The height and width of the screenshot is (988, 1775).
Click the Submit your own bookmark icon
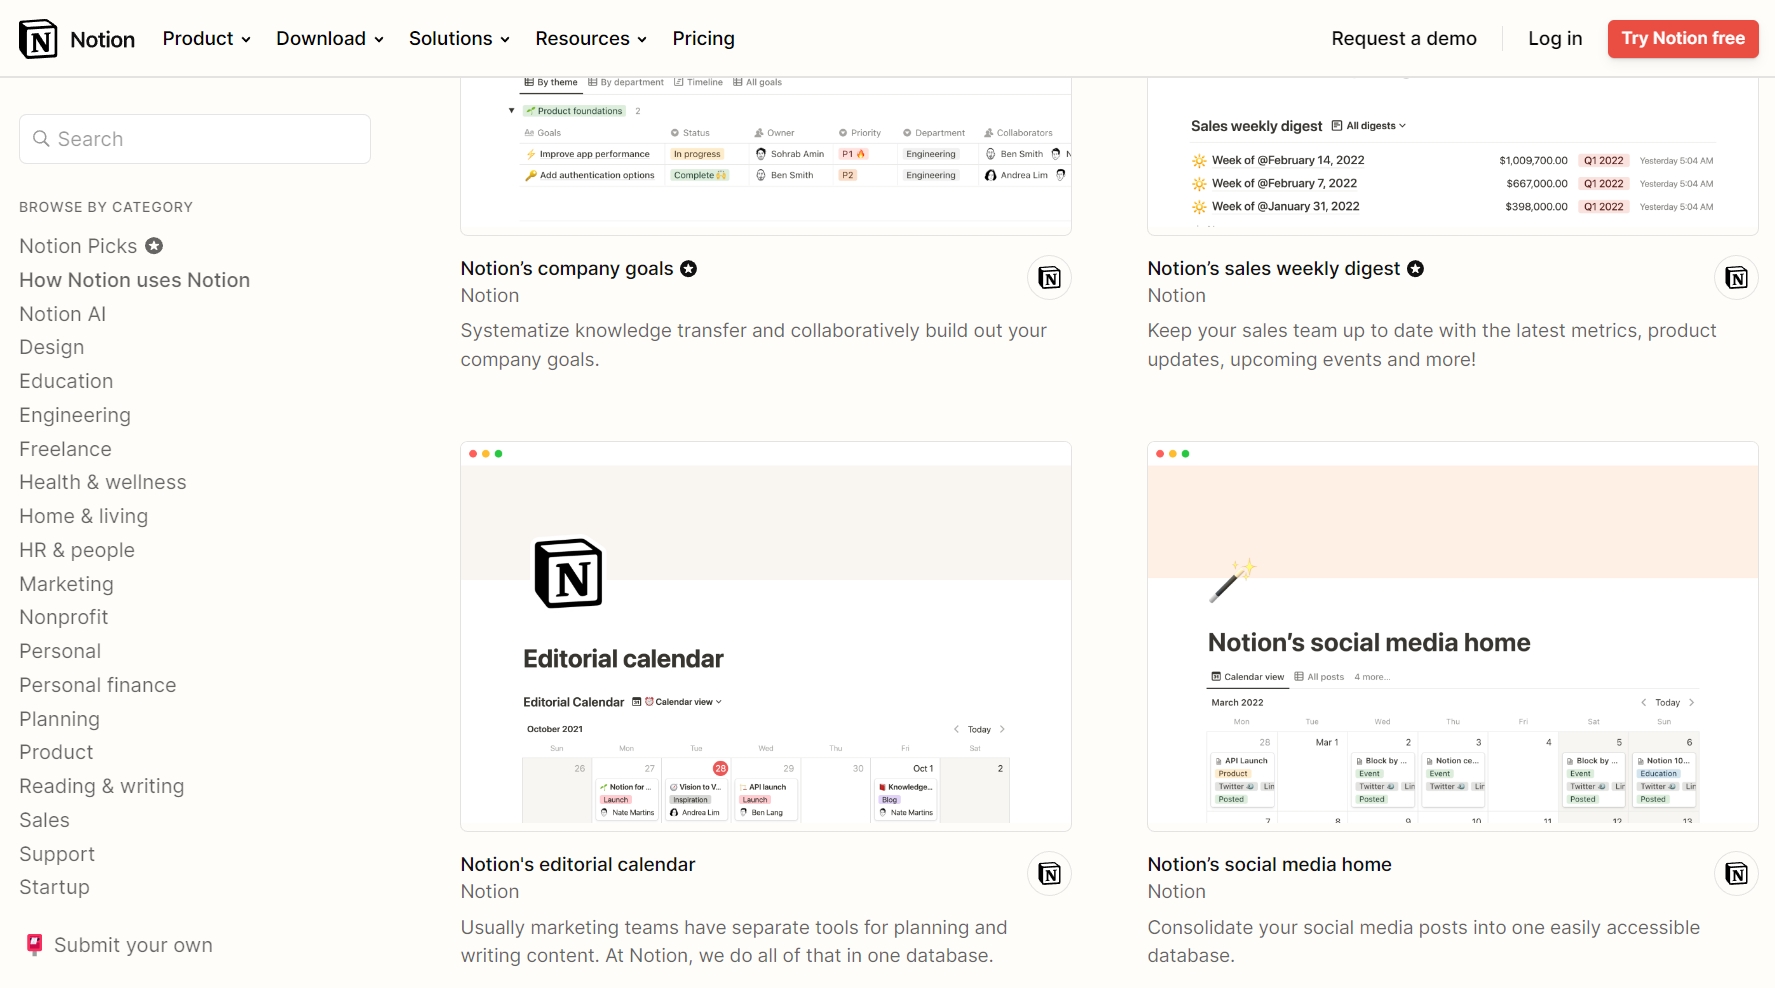point(34,945)
